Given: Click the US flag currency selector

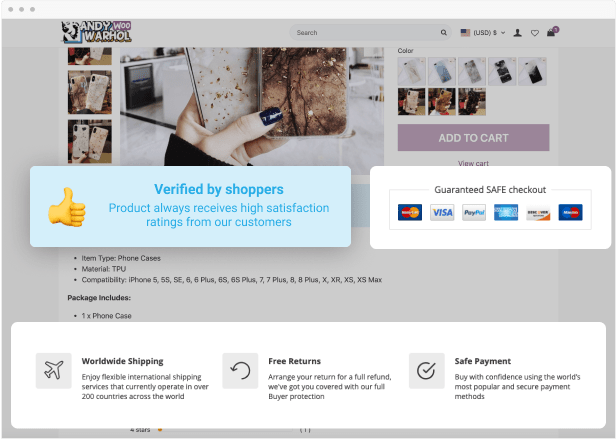Looking at the screenshot, I should click(x=465, y=33).
